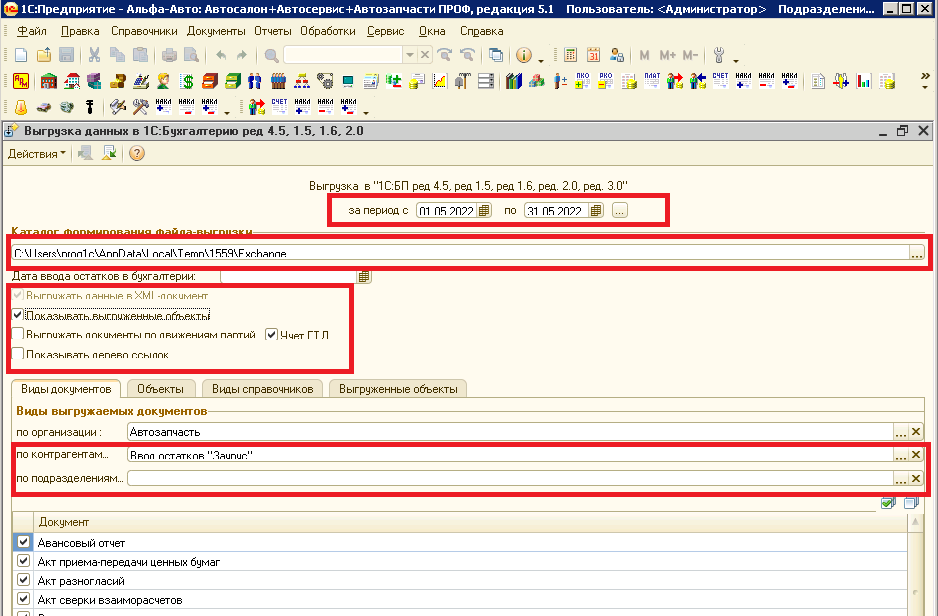Click the Выгружать данные в XML-документ checkbox

pyautogui.click(x=18, y=295)
